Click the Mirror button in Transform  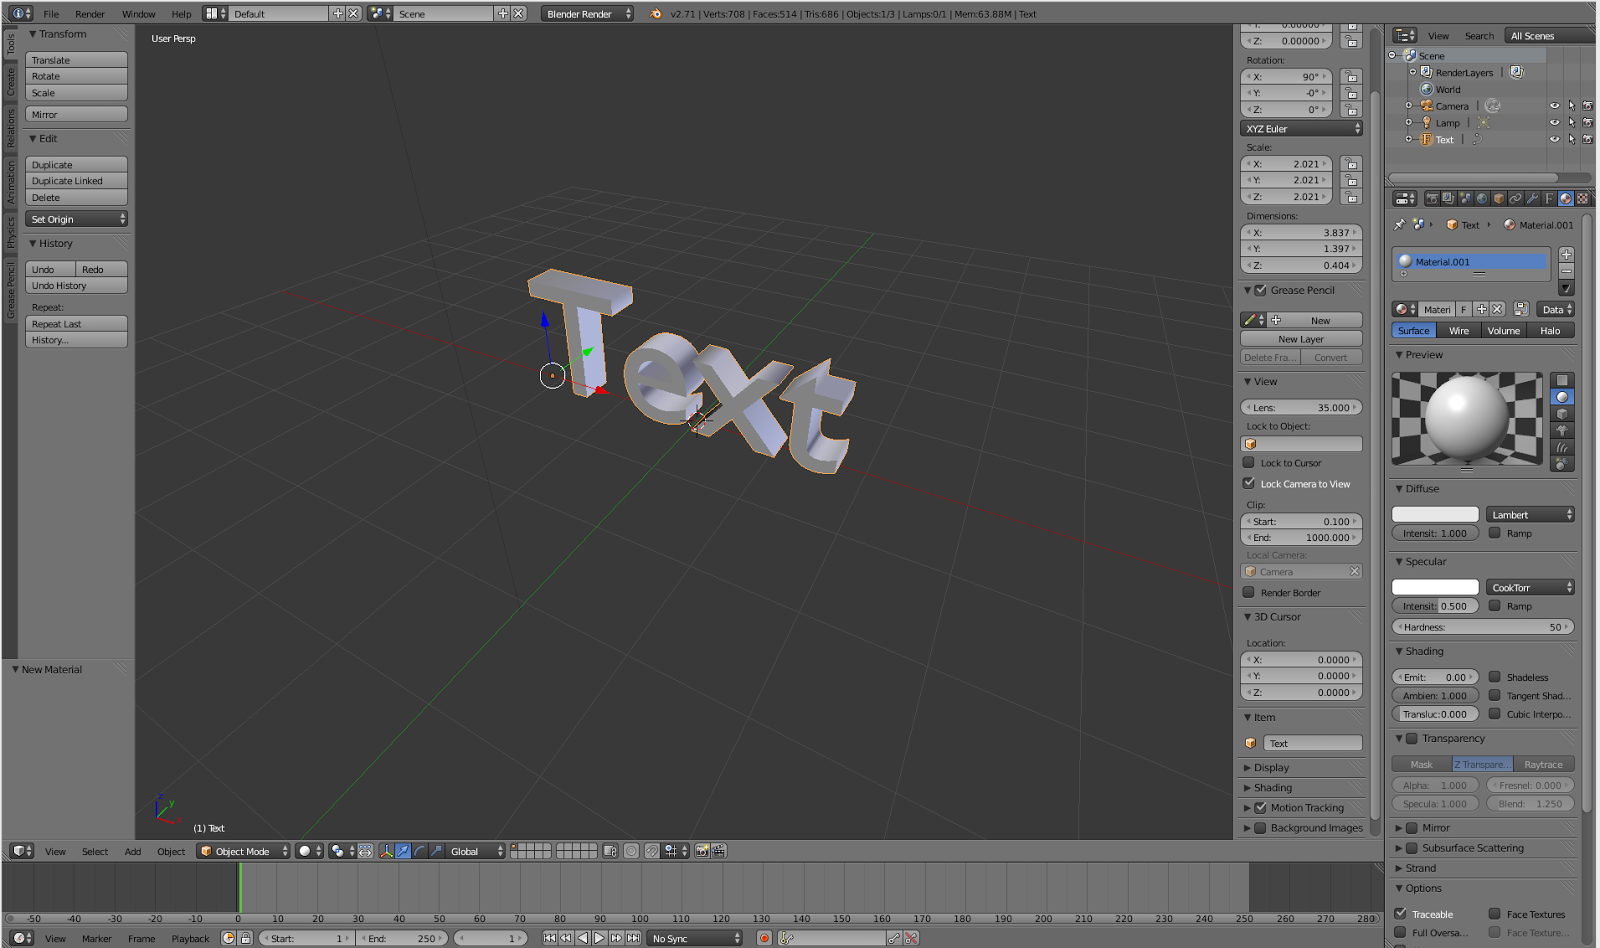click(77, 114)
